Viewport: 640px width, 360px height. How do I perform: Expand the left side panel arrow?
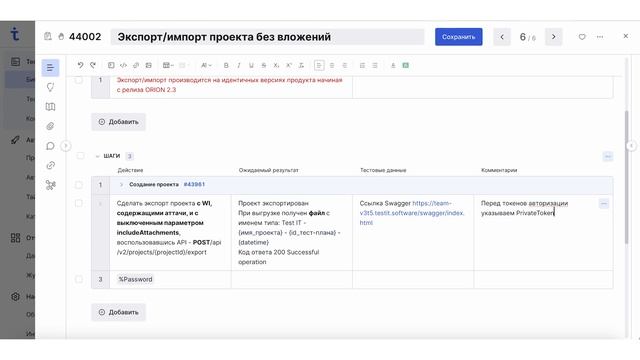click(66, 146)
